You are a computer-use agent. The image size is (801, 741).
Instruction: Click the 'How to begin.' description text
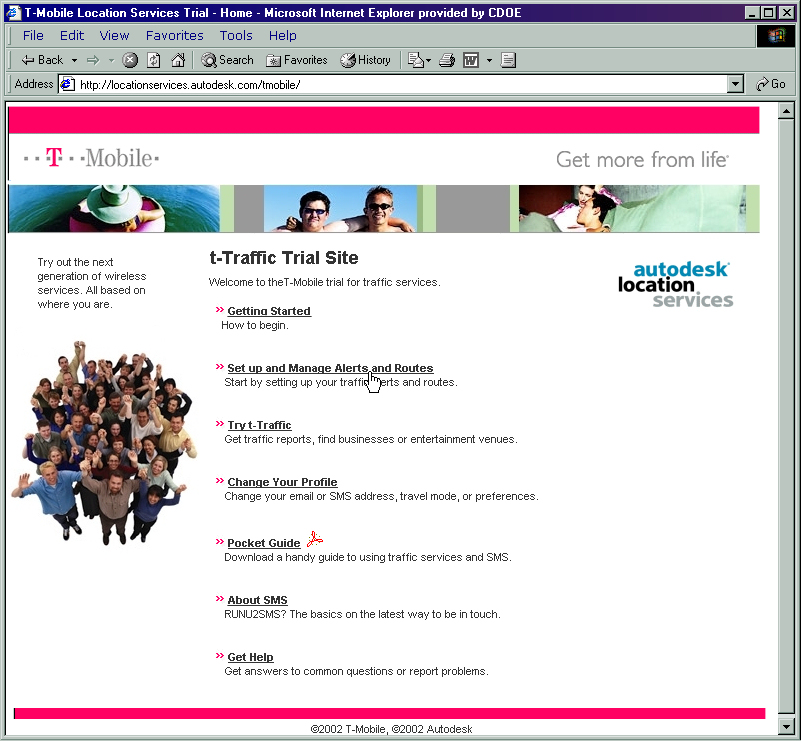(x=255, y=325)
